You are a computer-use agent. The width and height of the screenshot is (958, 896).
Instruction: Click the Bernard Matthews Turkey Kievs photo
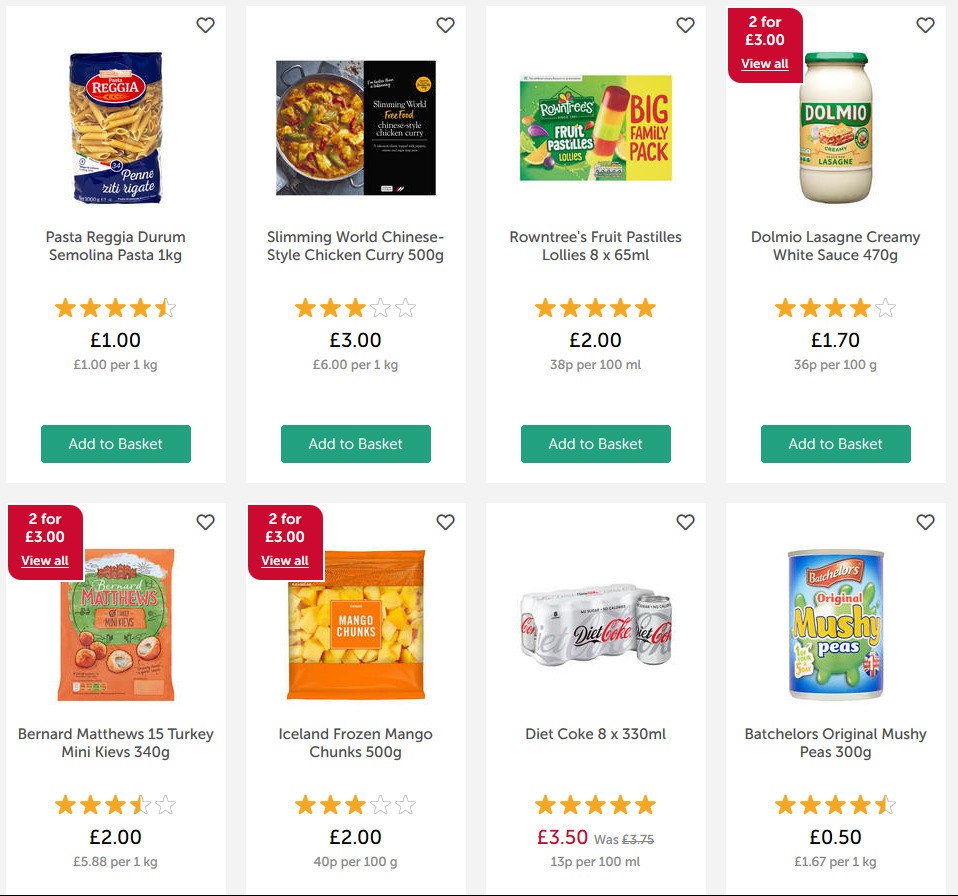[x=116, y=625]
